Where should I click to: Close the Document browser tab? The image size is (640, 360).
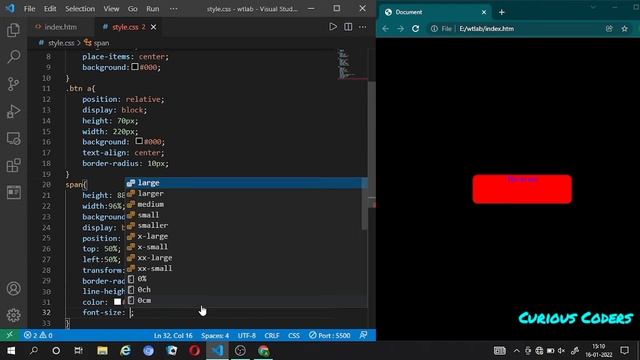click(484, 12)
